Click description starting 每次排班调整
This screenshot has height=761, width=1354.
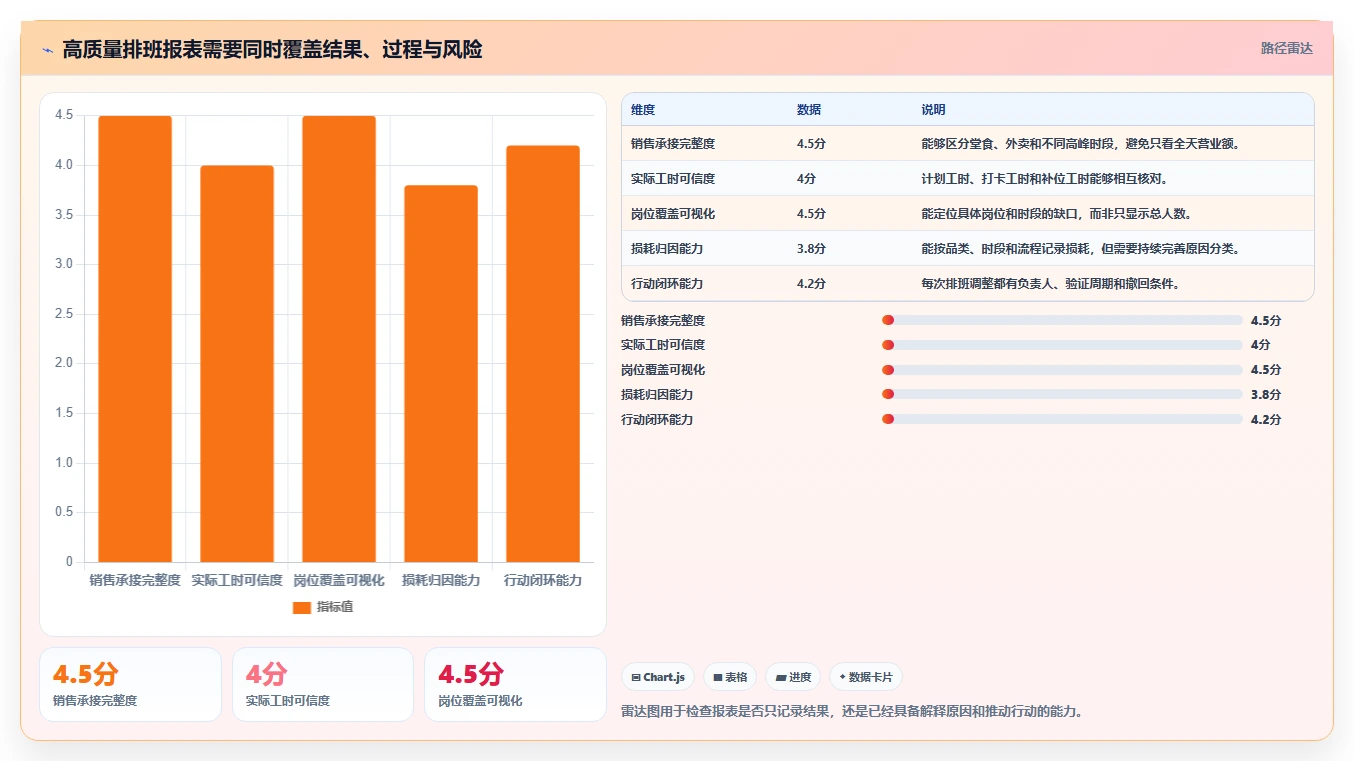1051,284
